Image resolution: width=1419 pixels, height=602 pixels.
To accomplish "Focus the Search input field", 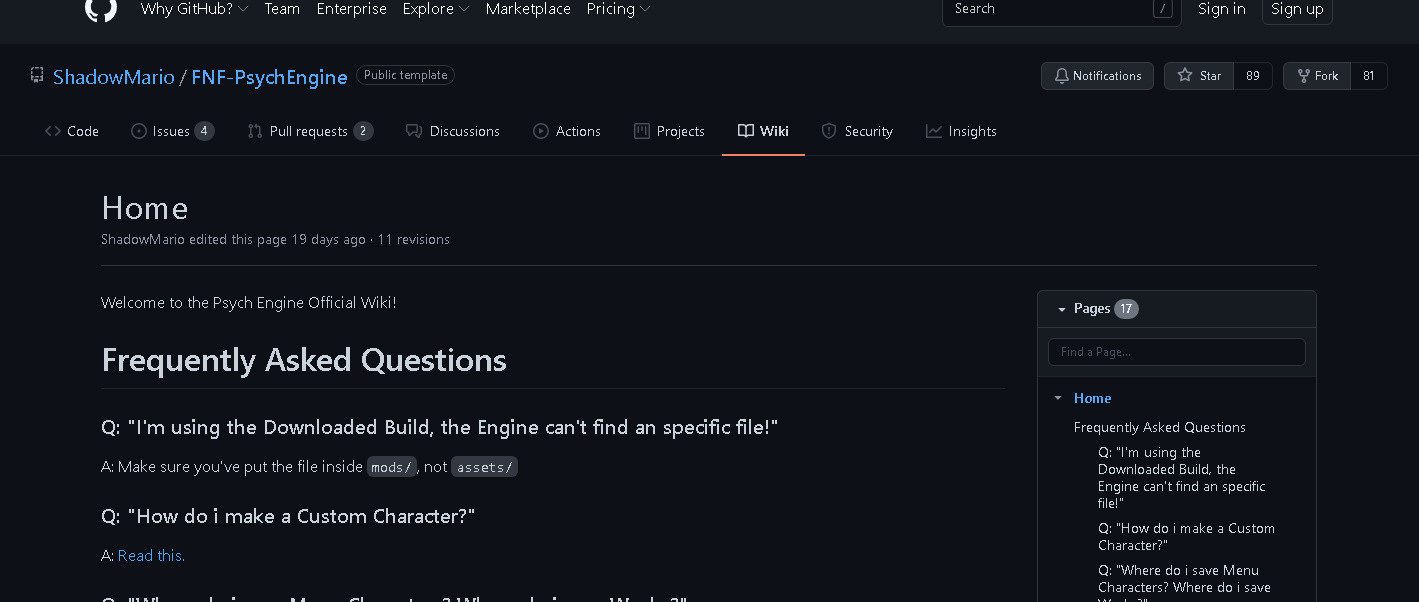I will (1062, 10).
